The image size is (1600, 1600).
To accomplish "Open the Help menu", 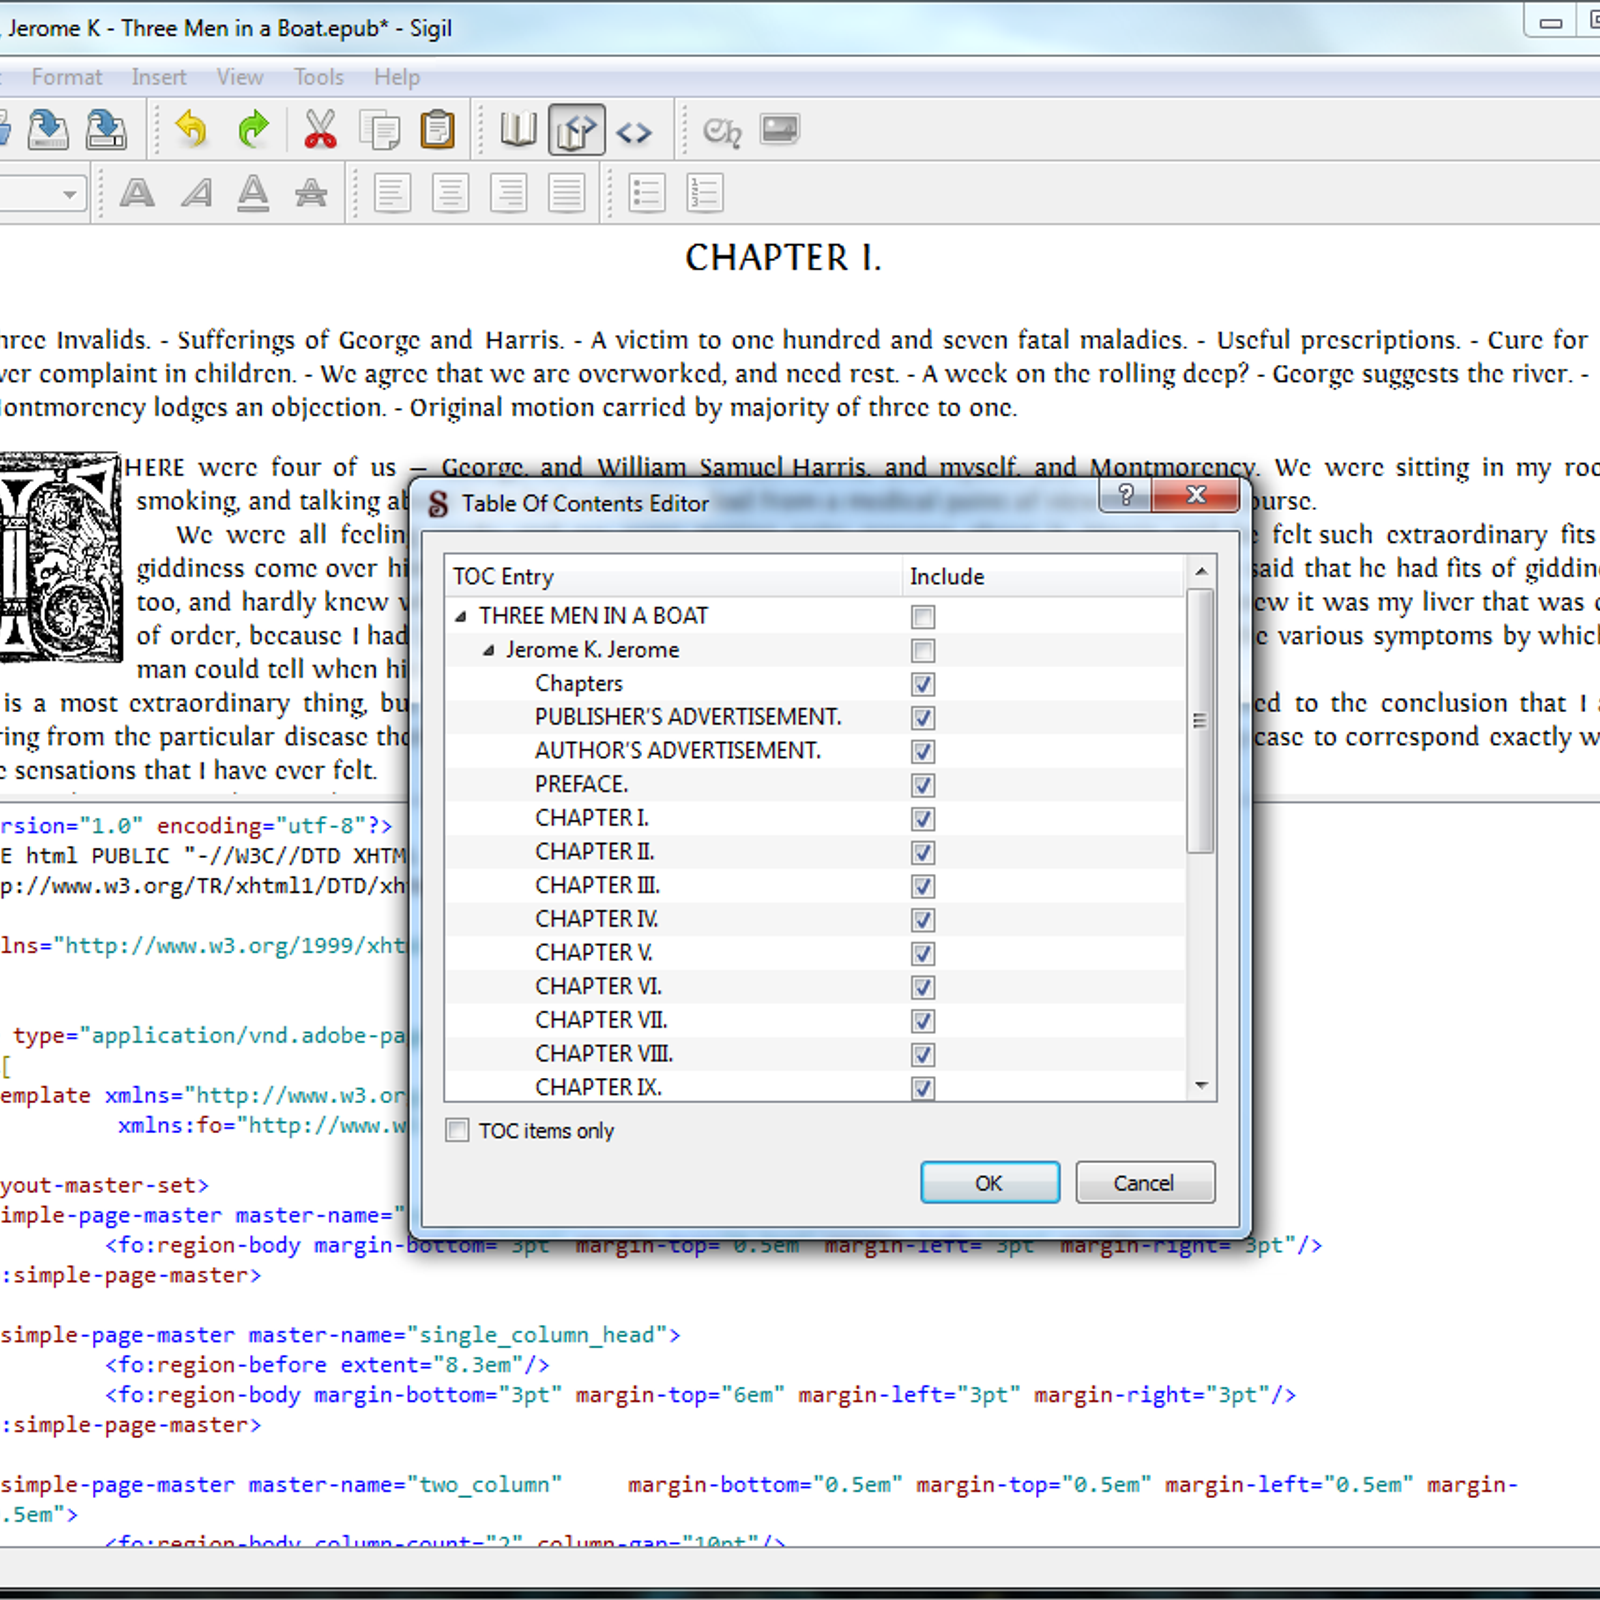I will [x=397, y=77].
